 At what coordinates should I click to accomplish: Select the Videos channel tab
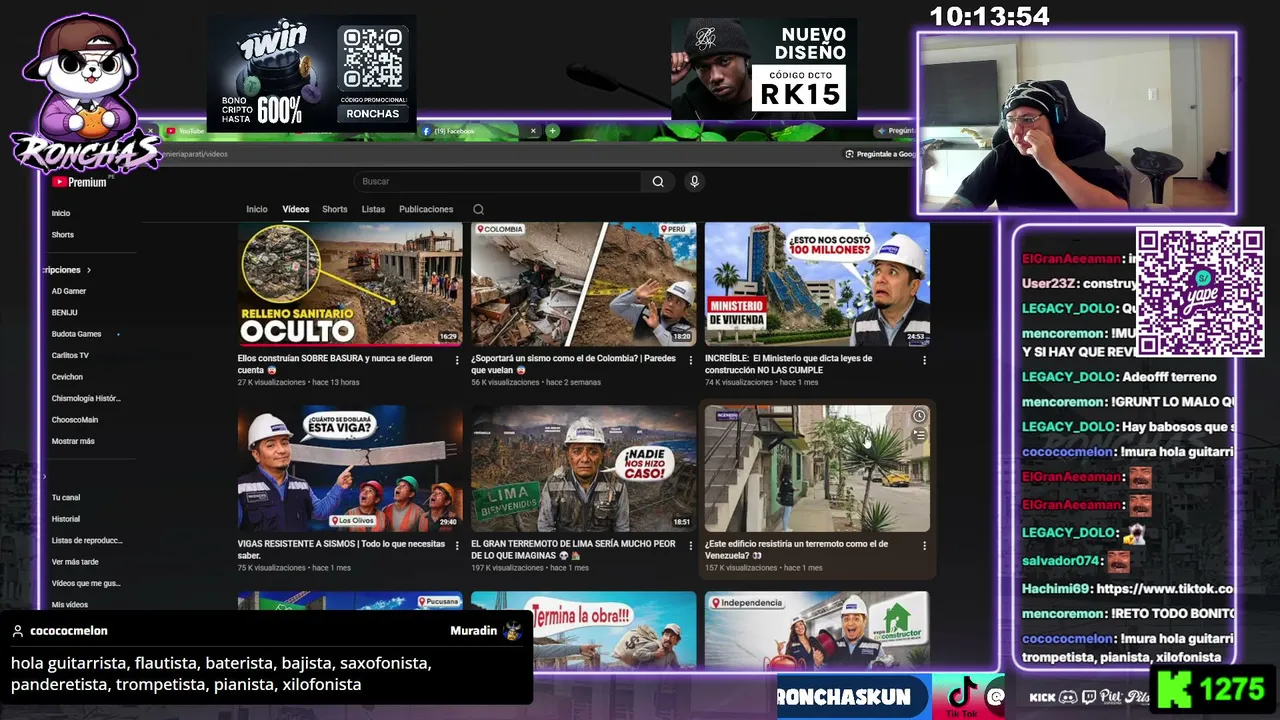click(x=296, y=209)
